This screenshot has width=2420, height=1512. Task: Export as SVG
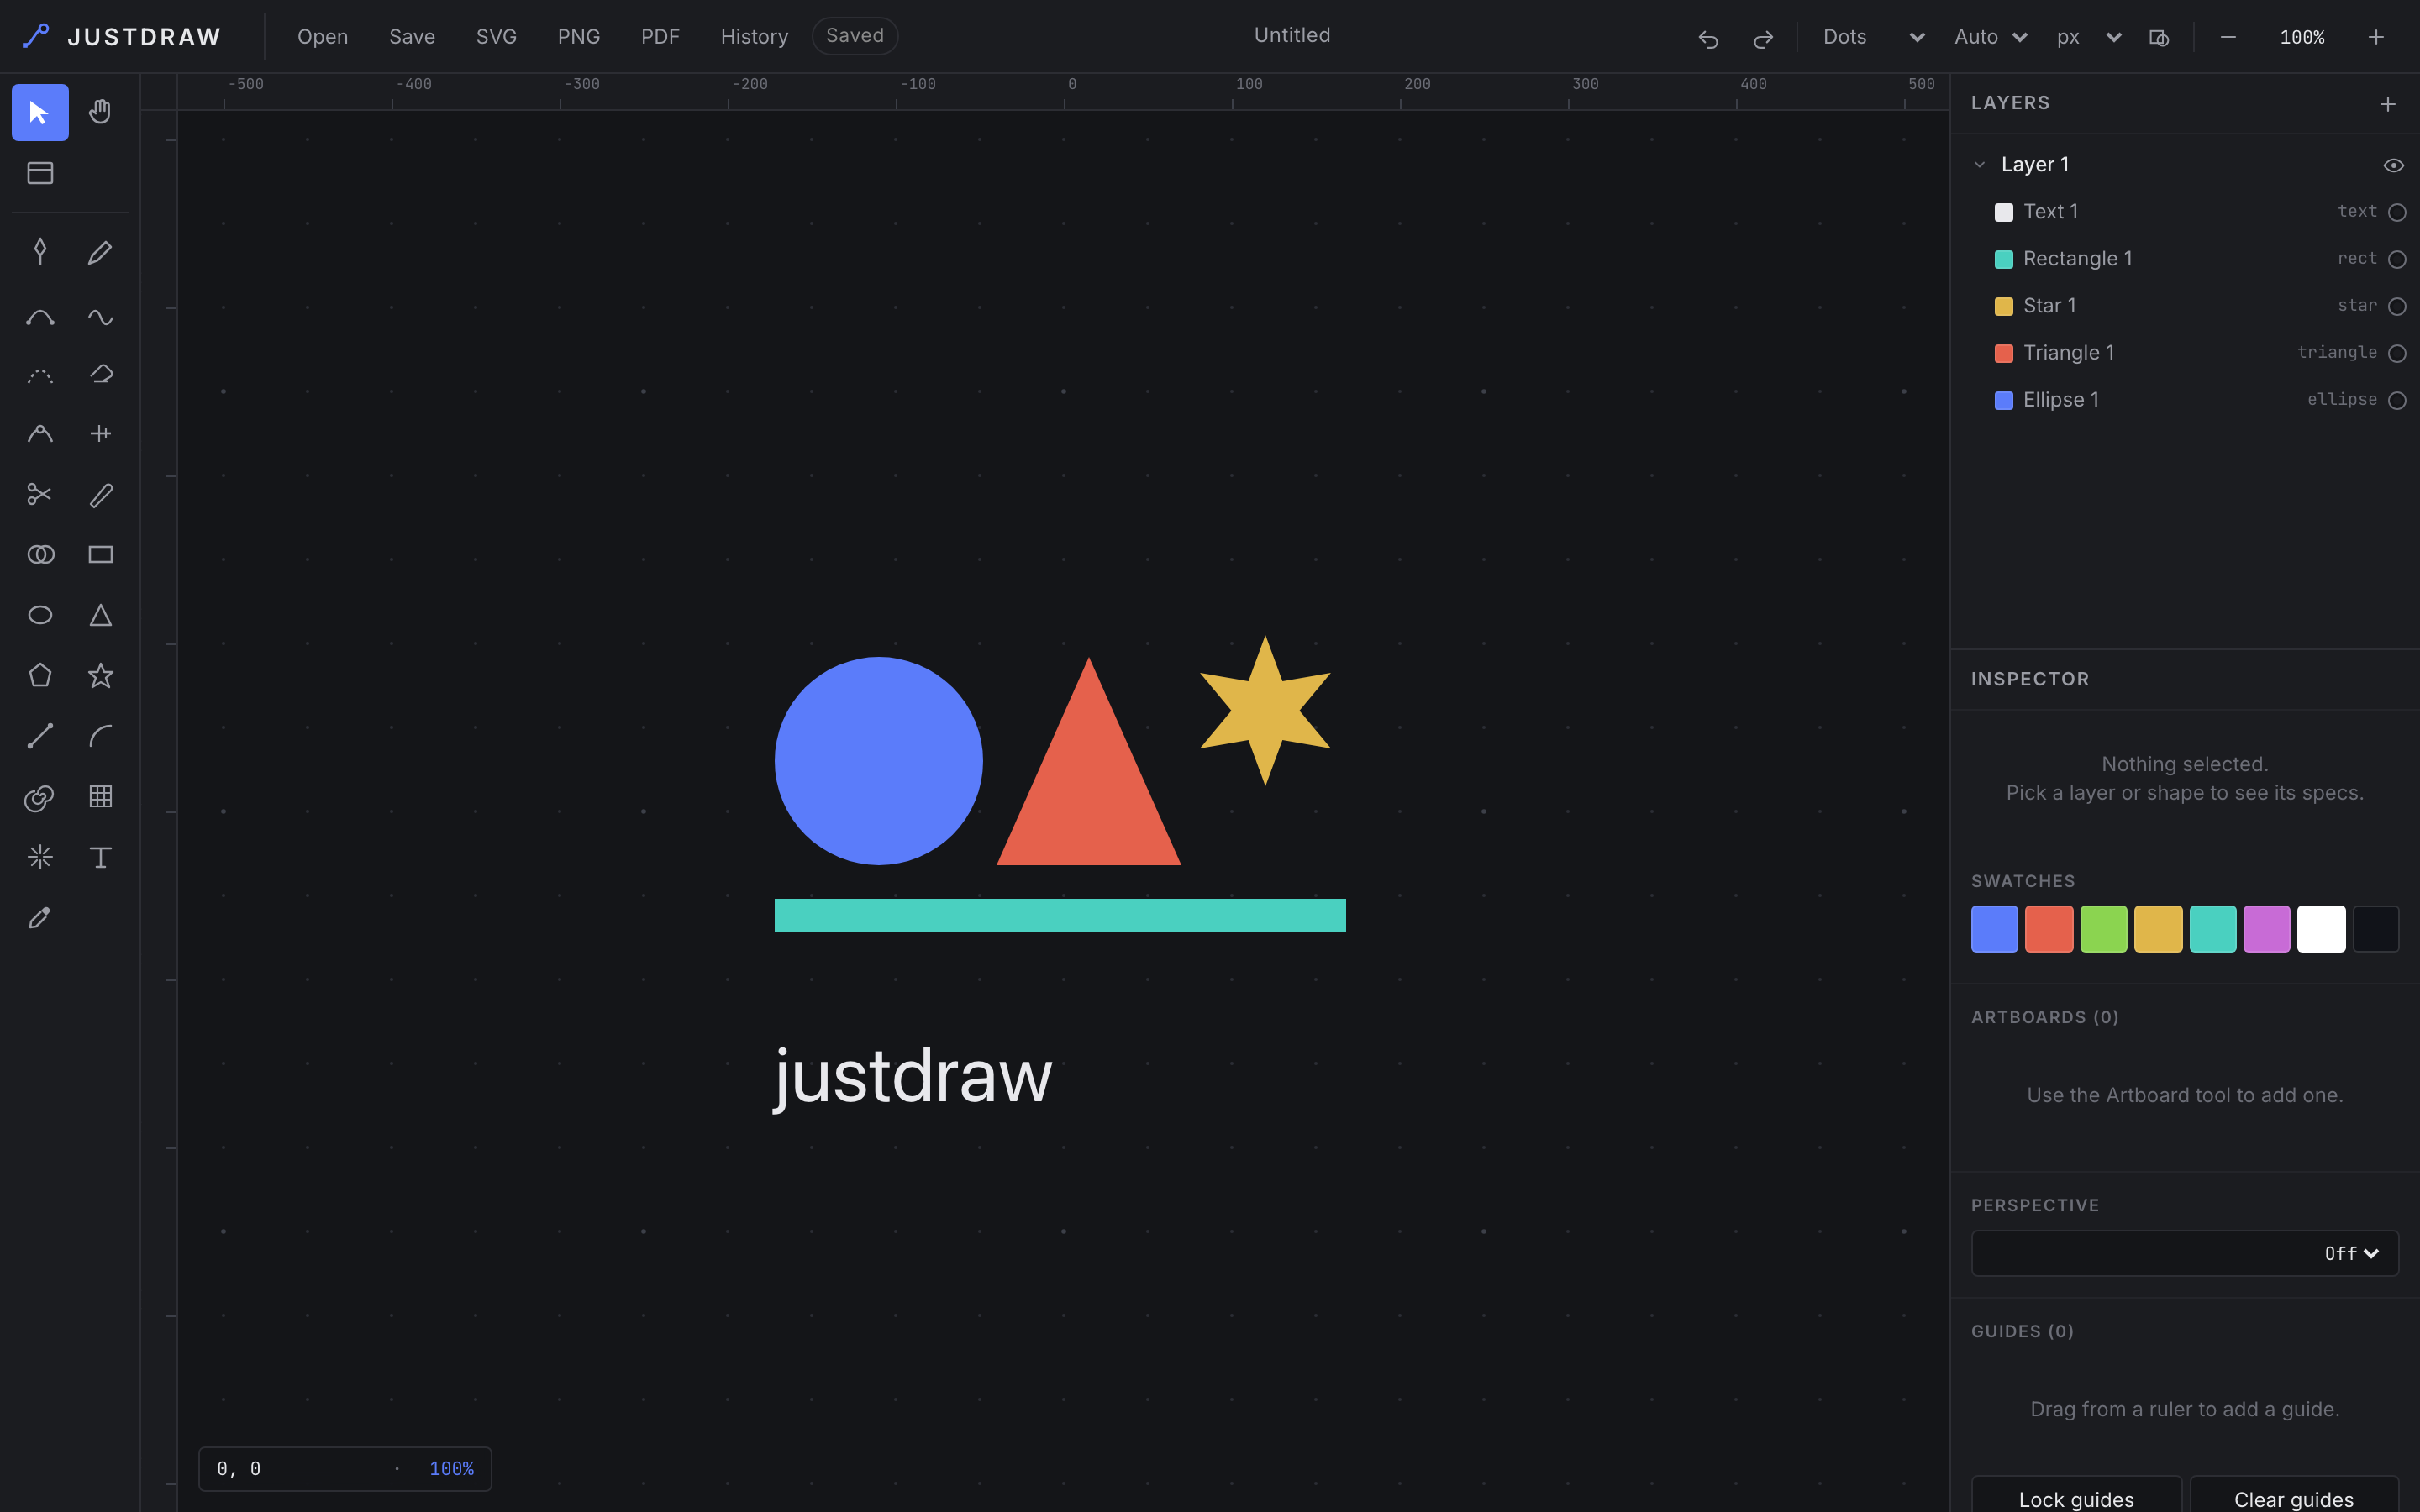point(496,37)
